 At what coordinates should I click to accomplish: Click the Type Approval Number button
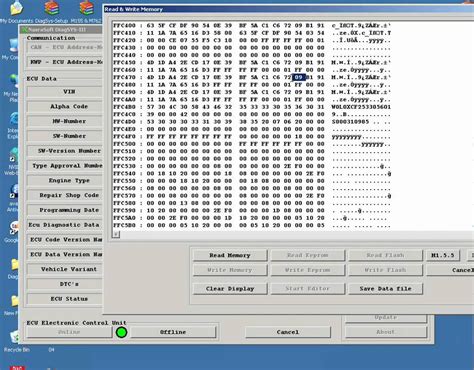pyautogui.click(x=65, y=166)
